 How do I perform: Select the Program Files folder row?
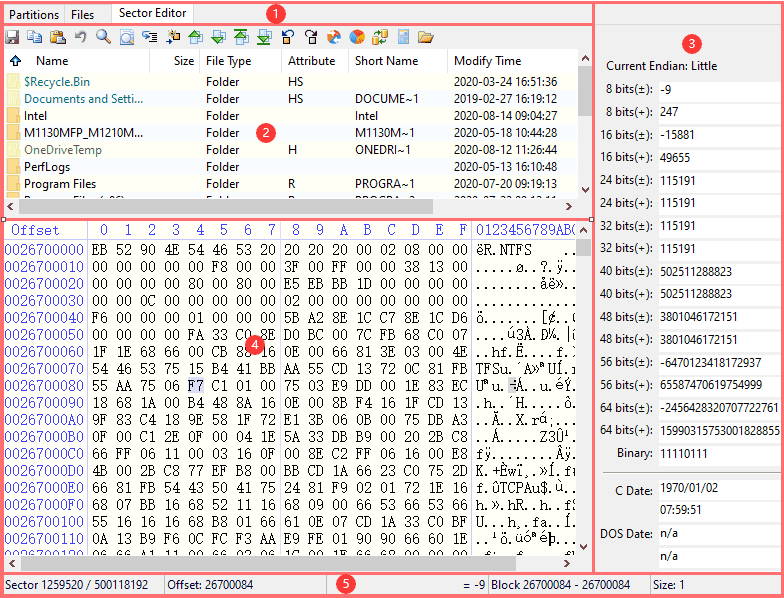[x=60, y=184]
